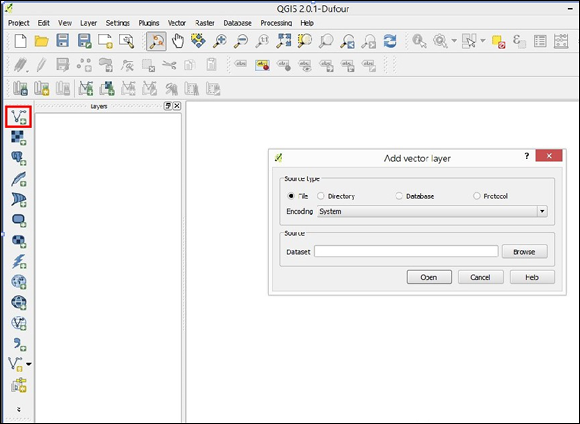Screen dimensions: 580x424
Task: Open the Attribute Table icon
Action: (540, 41)
